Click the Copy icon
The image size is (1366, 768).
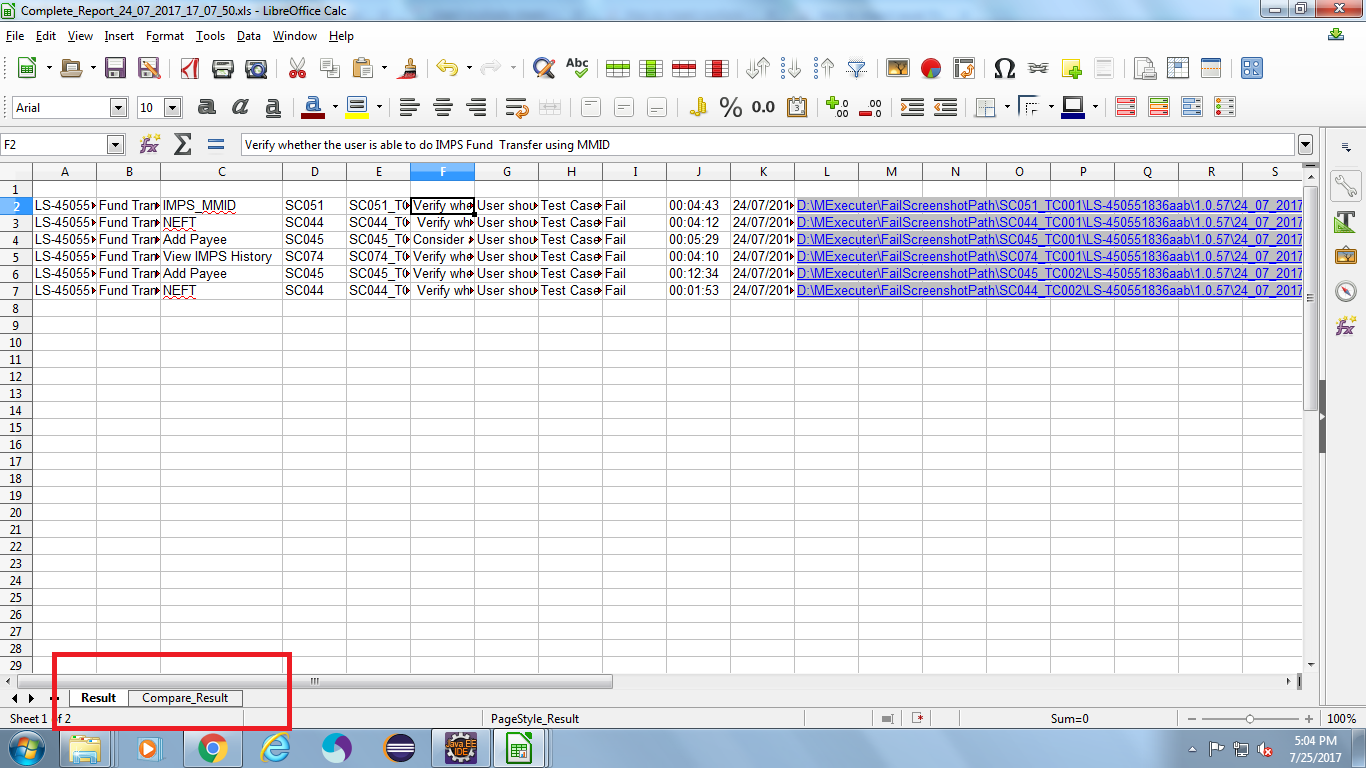[x=330, y=68]
